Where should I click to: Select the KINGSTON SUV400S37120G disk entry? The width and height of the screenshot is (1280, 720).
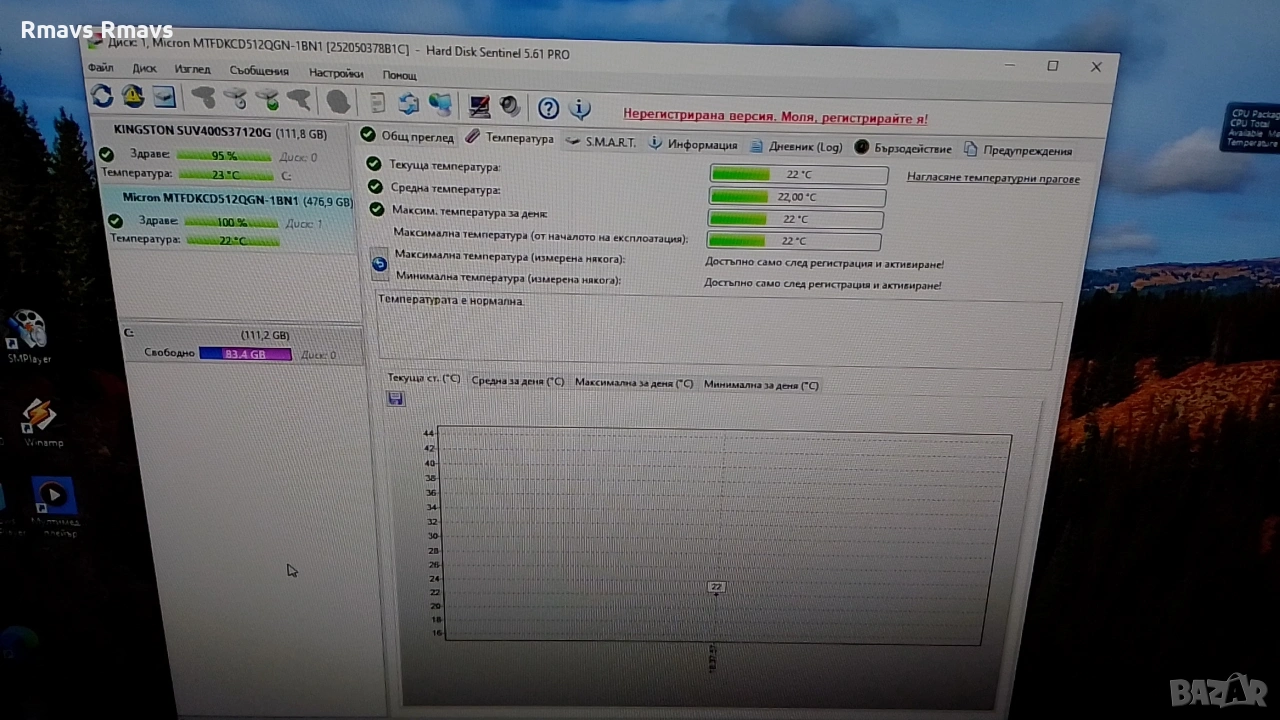coord(219,132)
